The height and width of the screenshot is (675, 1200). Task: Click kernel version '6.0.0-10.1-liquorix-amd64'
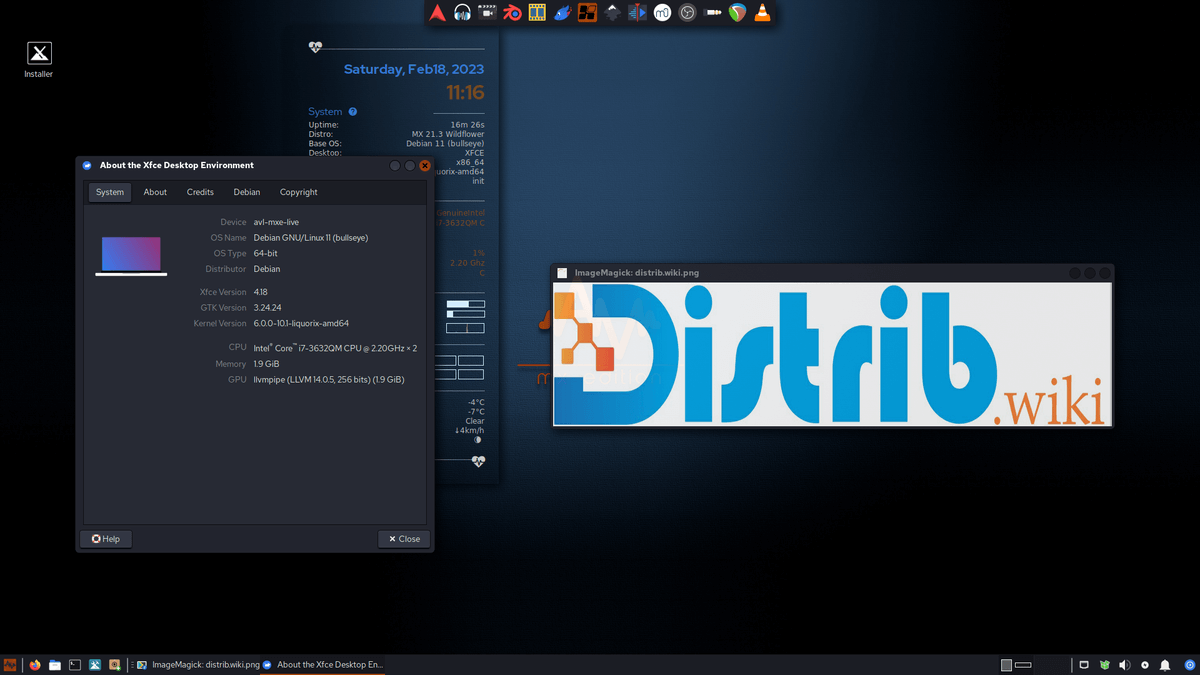301,324
